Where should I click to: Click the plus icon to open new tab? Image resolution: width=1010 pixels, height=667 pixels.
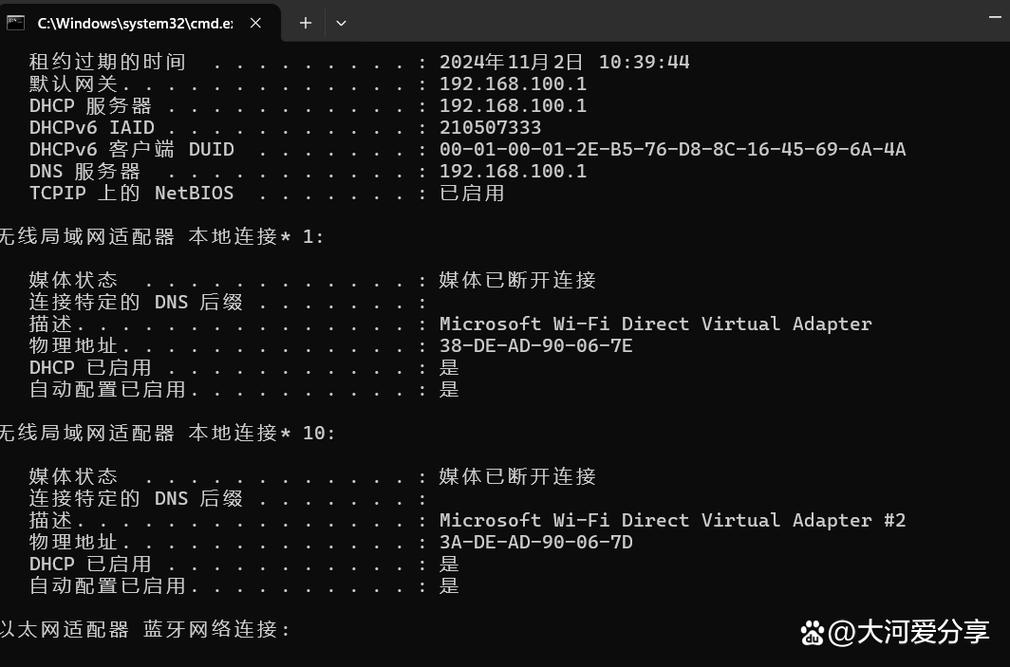(x=305, y=22)
